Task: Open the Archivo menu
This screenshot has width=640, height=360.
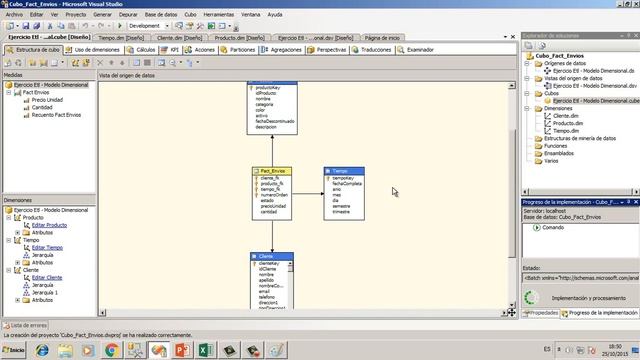Action: (x=14, y=14)
